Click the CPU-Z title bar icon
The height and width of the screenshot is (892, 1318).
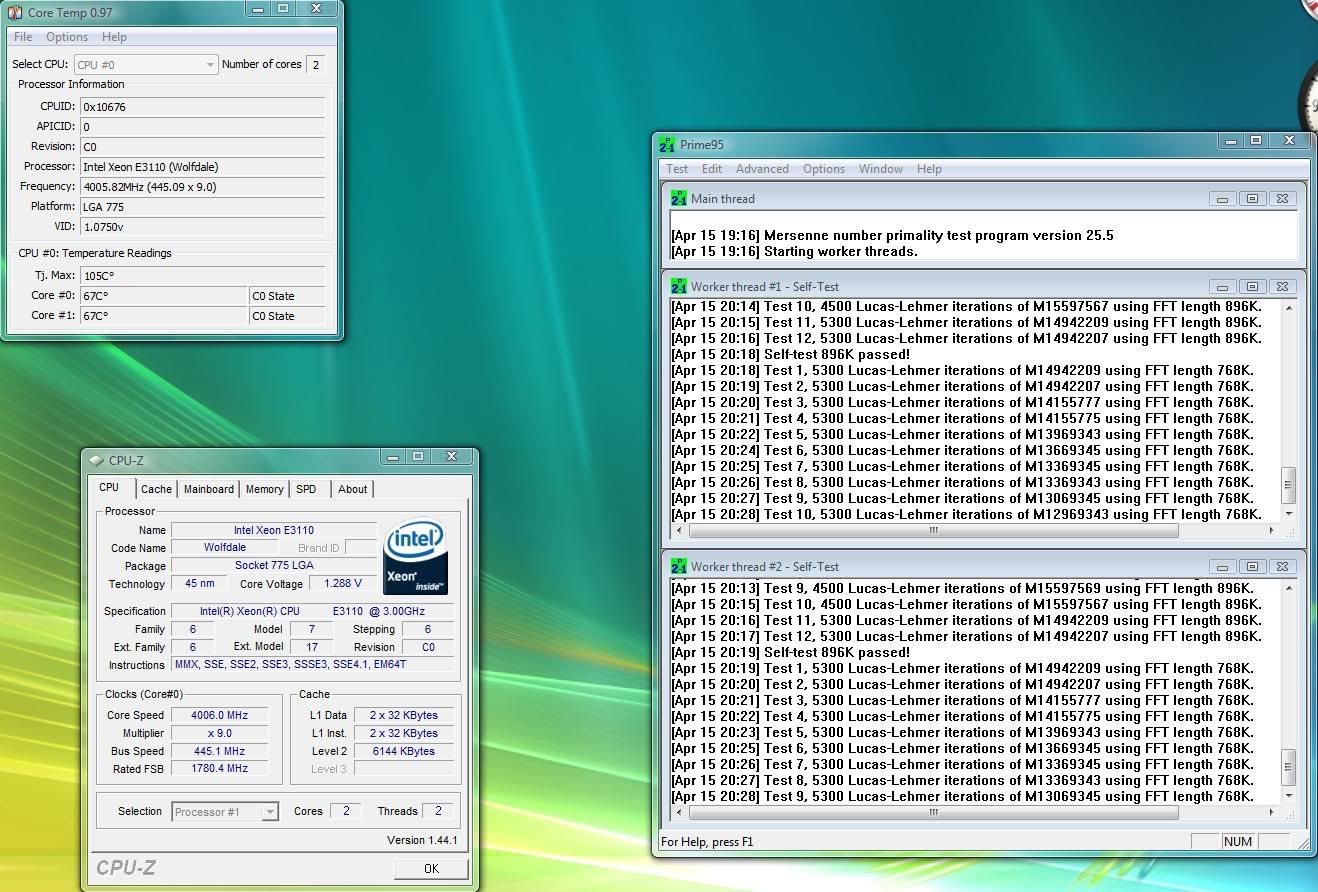click(x=96, y=461)
